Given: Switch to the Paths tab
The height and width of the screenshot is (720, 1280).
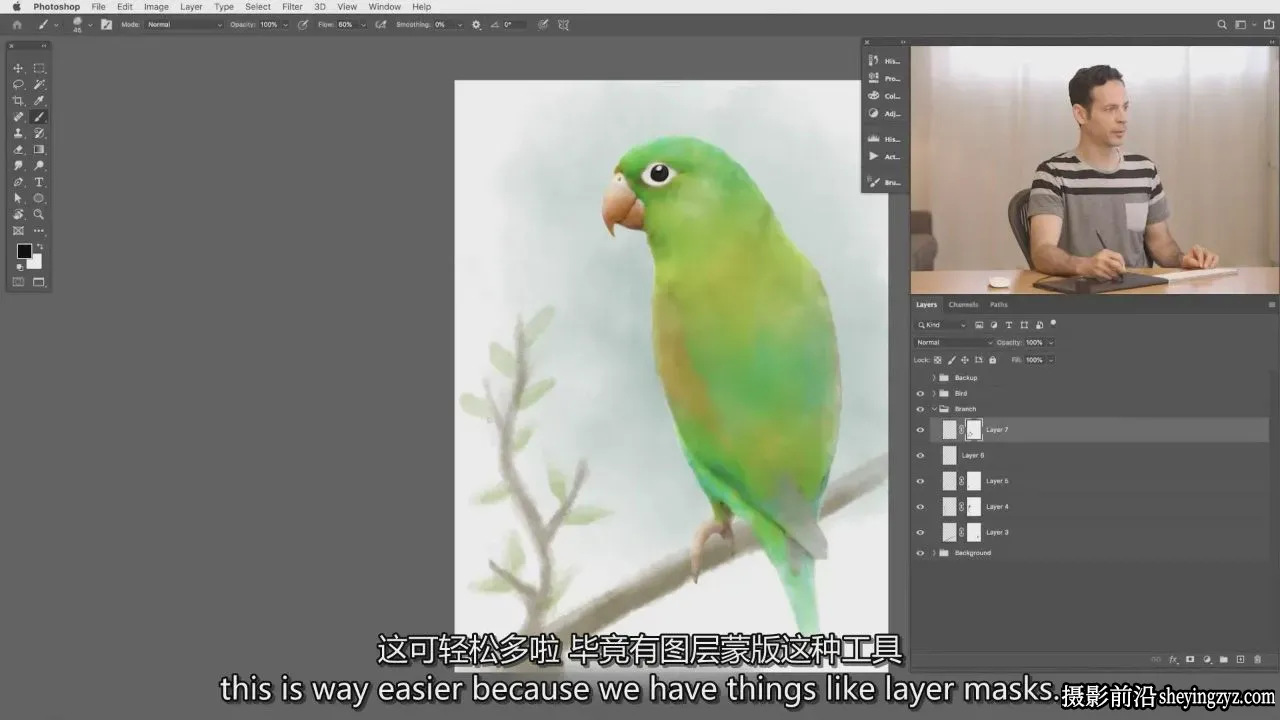Looking at the screenshot, I should (999, 305).
